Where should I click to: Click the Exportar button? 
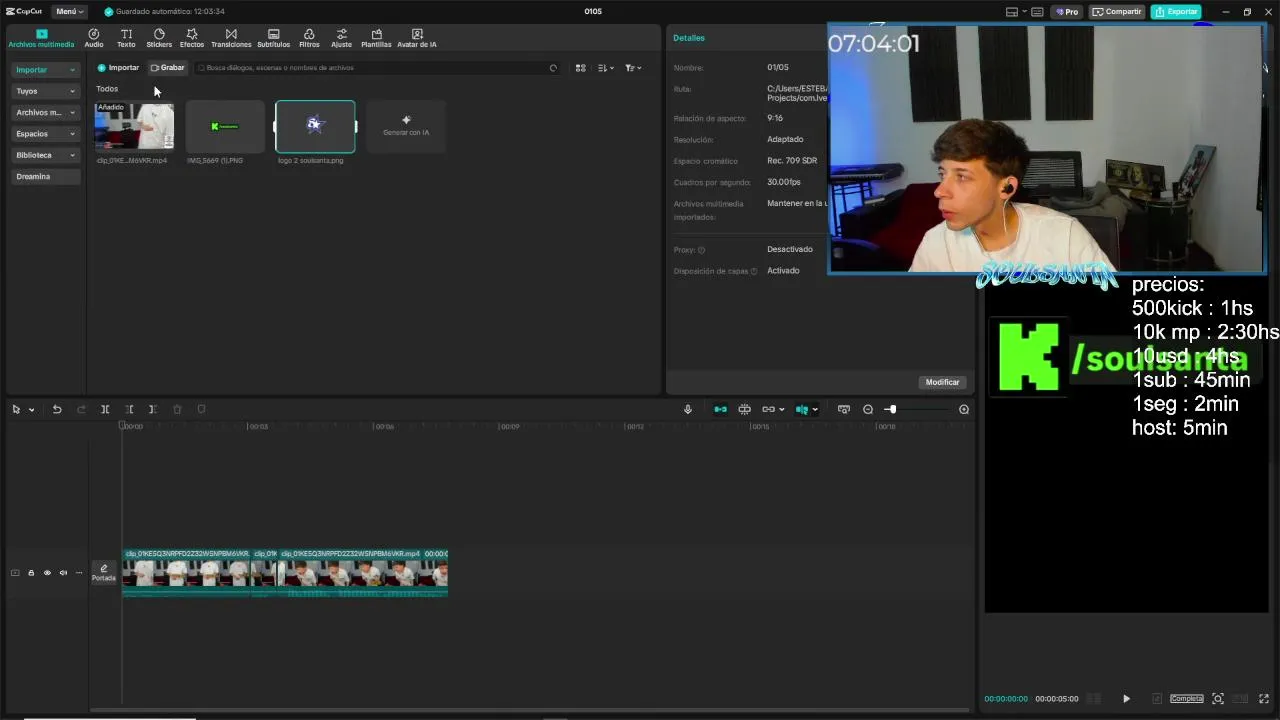(1176, 12)
